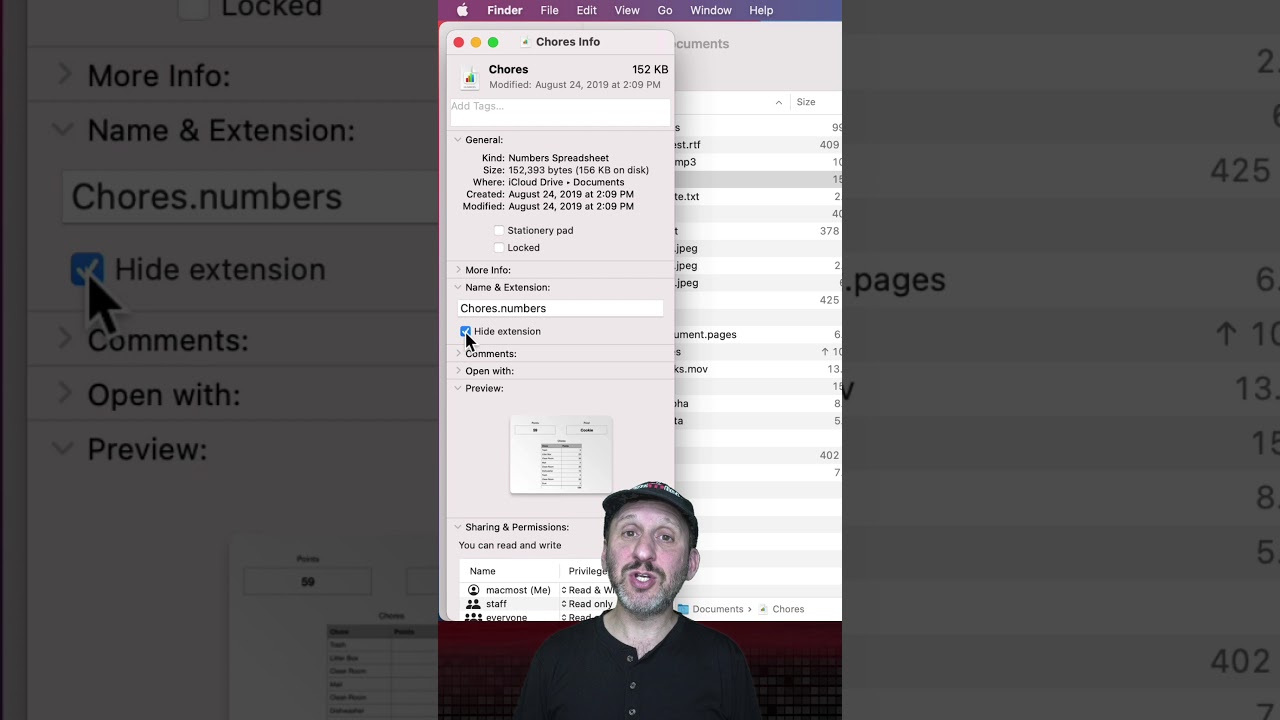Click the 152 KB size in header
The image size is (1280, 720).
tap(650, 70)
